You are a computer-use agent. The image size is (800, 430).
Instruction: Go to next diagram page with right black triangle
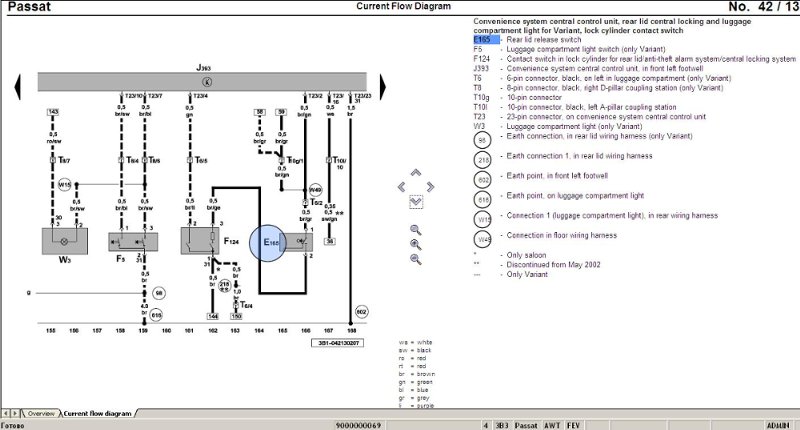[383, 86]
